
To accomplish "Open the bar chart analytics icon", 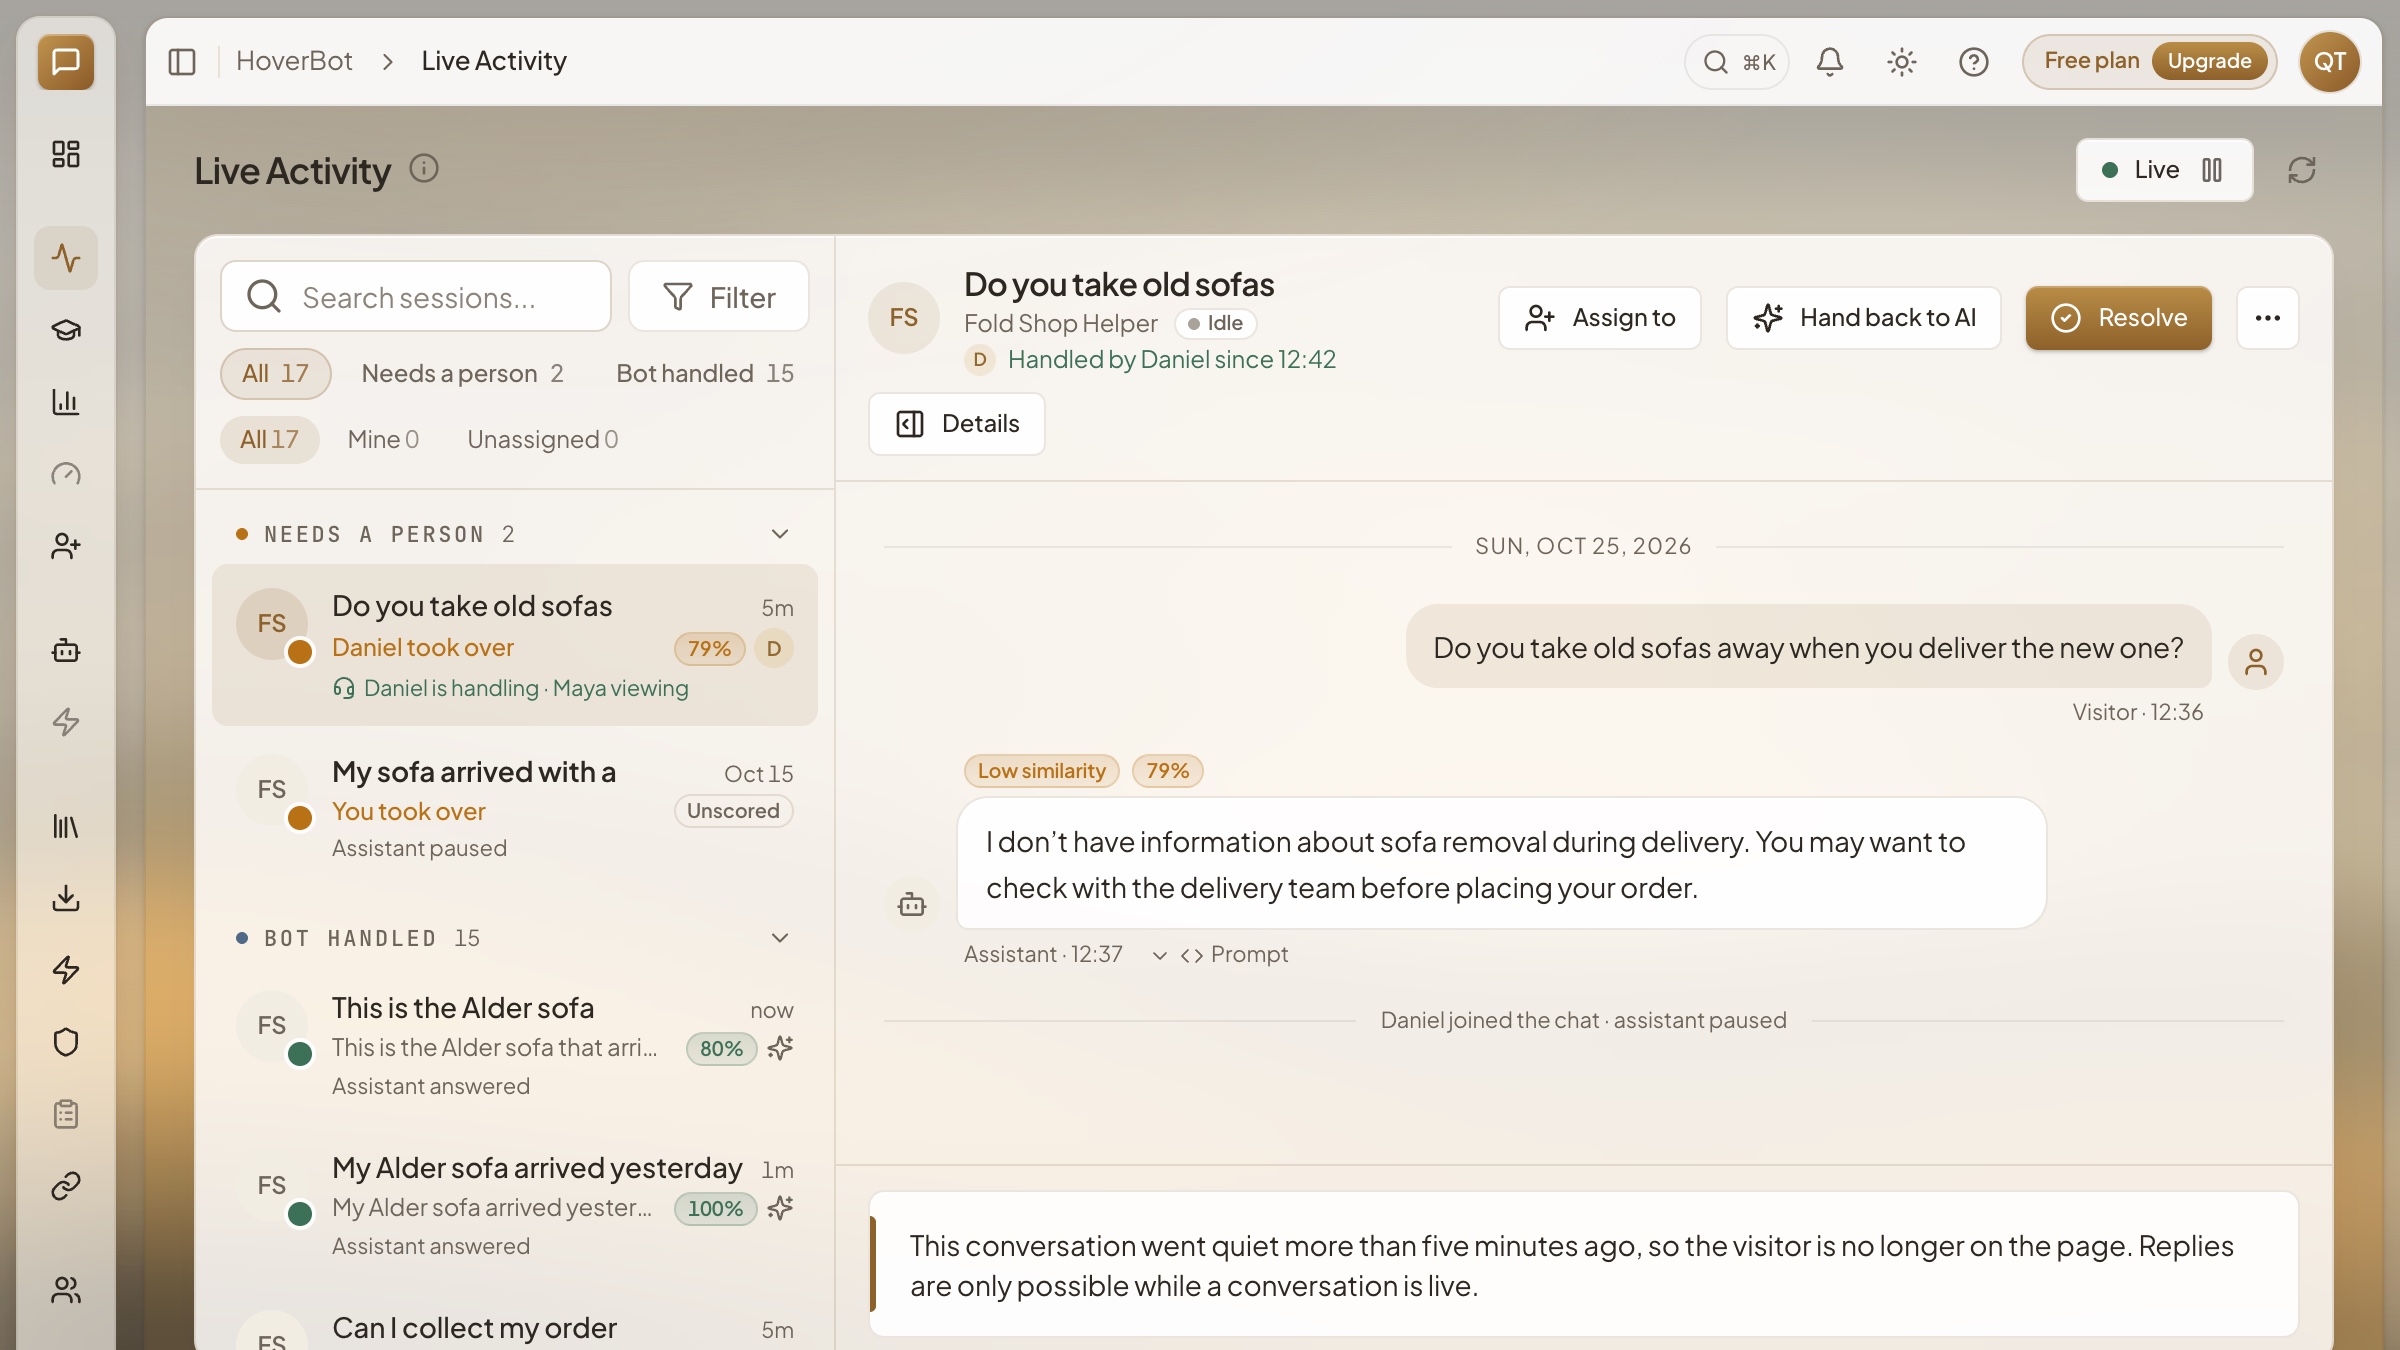I will pyautogui.click(x=66, y=402).
